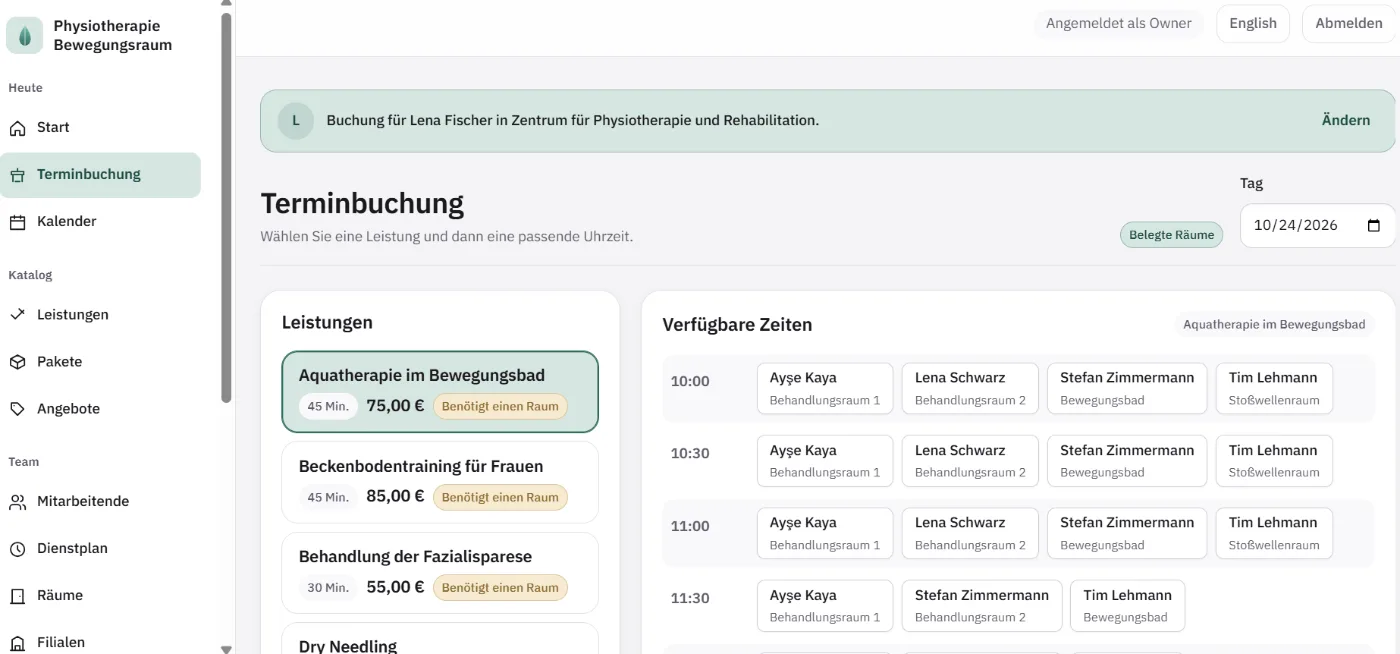Click the 11:00 time label

click(x=690, y=526)
